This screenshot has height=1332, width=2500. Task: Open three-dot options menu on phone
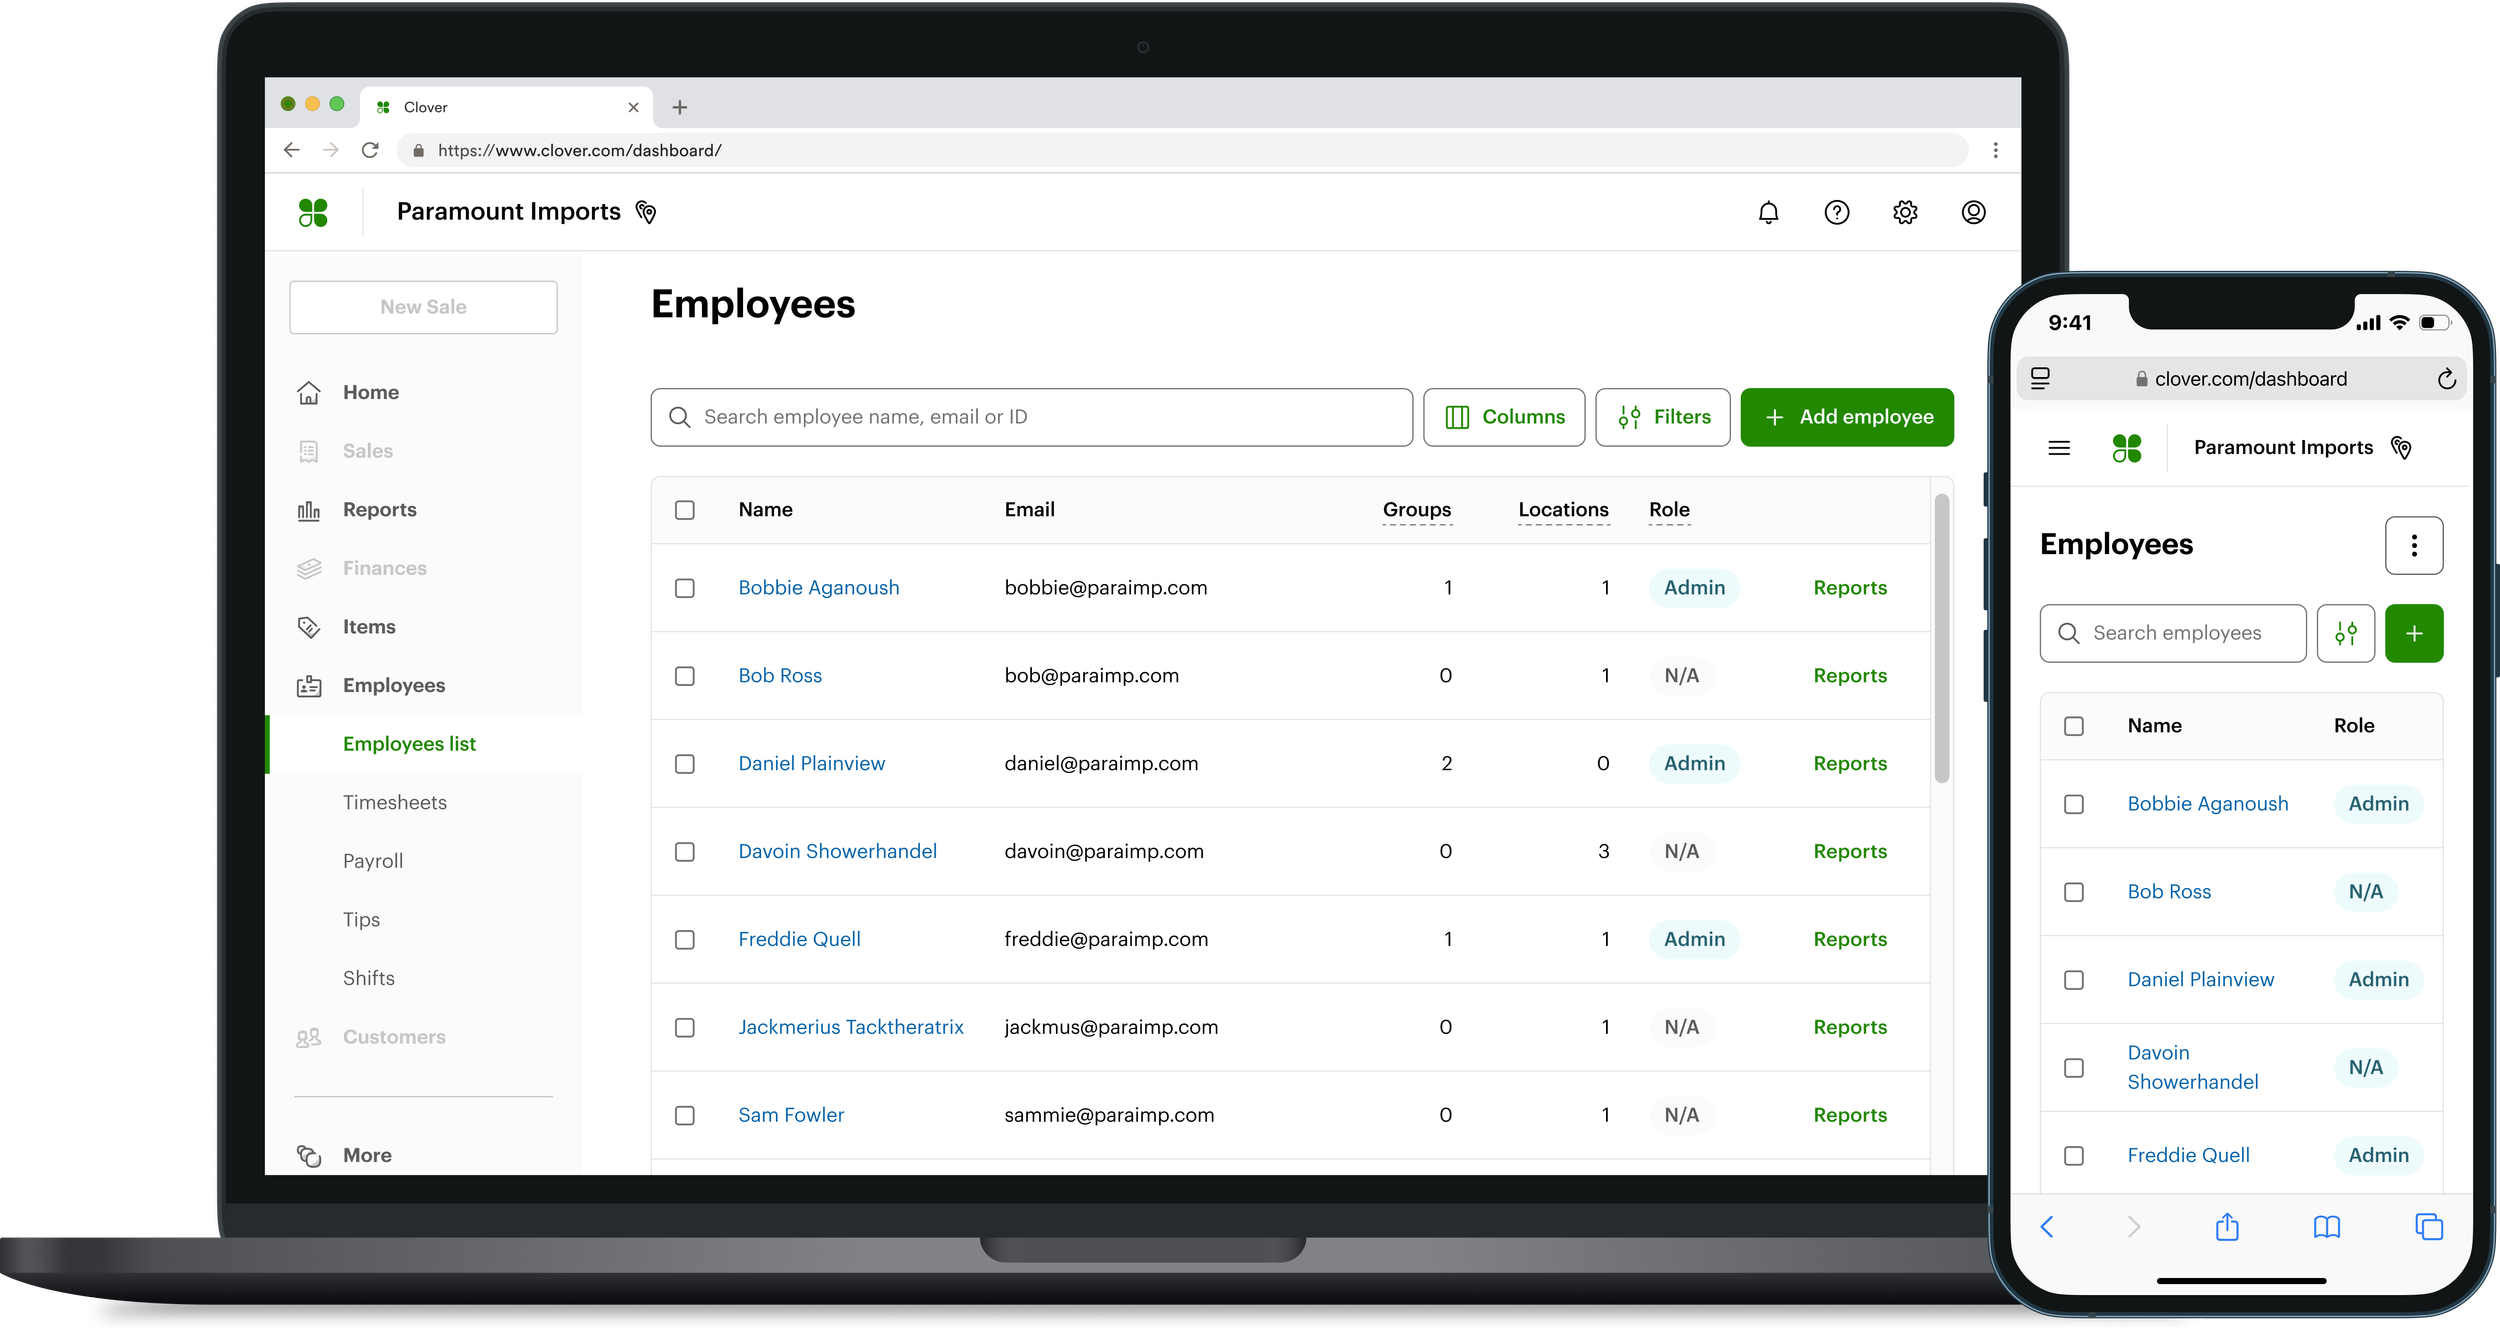(x=2413, y=545)
